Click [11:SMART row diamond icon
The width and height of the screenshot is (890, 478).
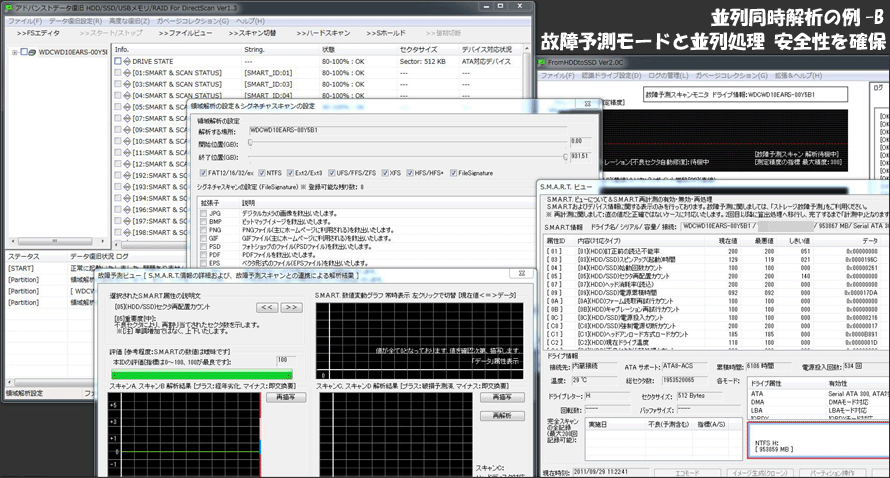coord(127,152)
